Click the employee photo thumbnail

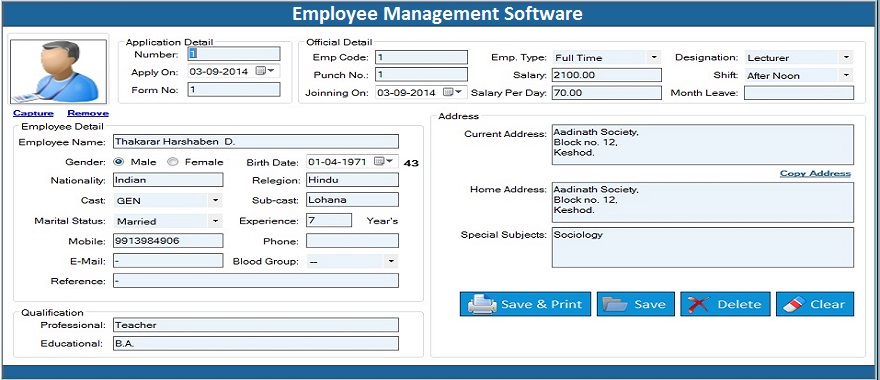pyautogui.click(x=58, y=71)
